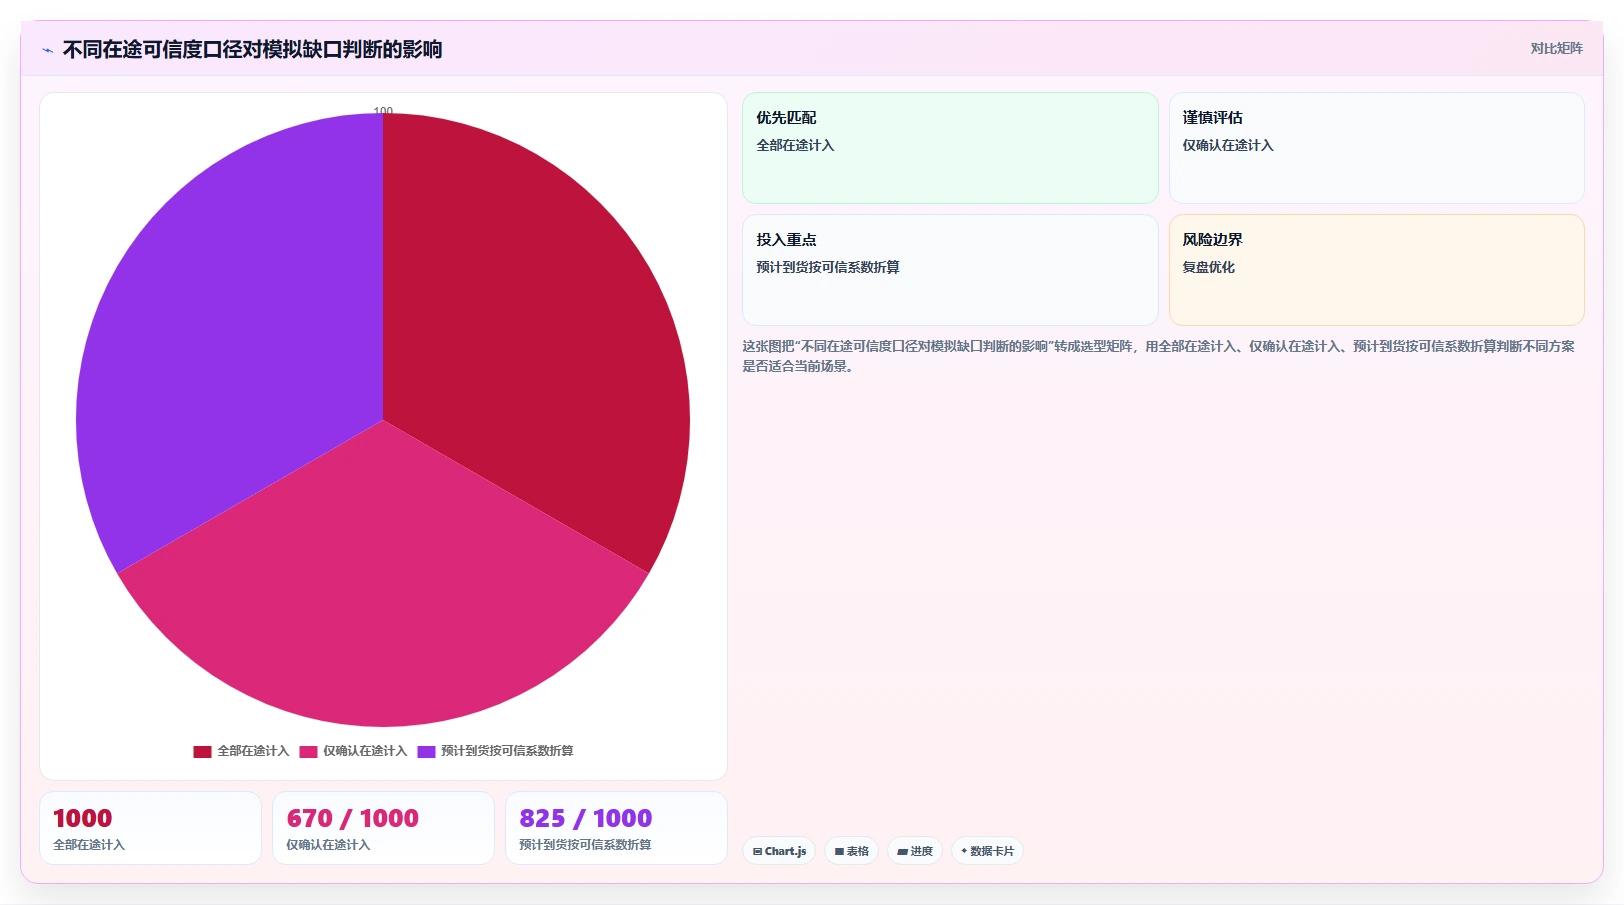Open the 投入重点 card
Viewport: 1624px width, 905px height.
pos(950,270)
